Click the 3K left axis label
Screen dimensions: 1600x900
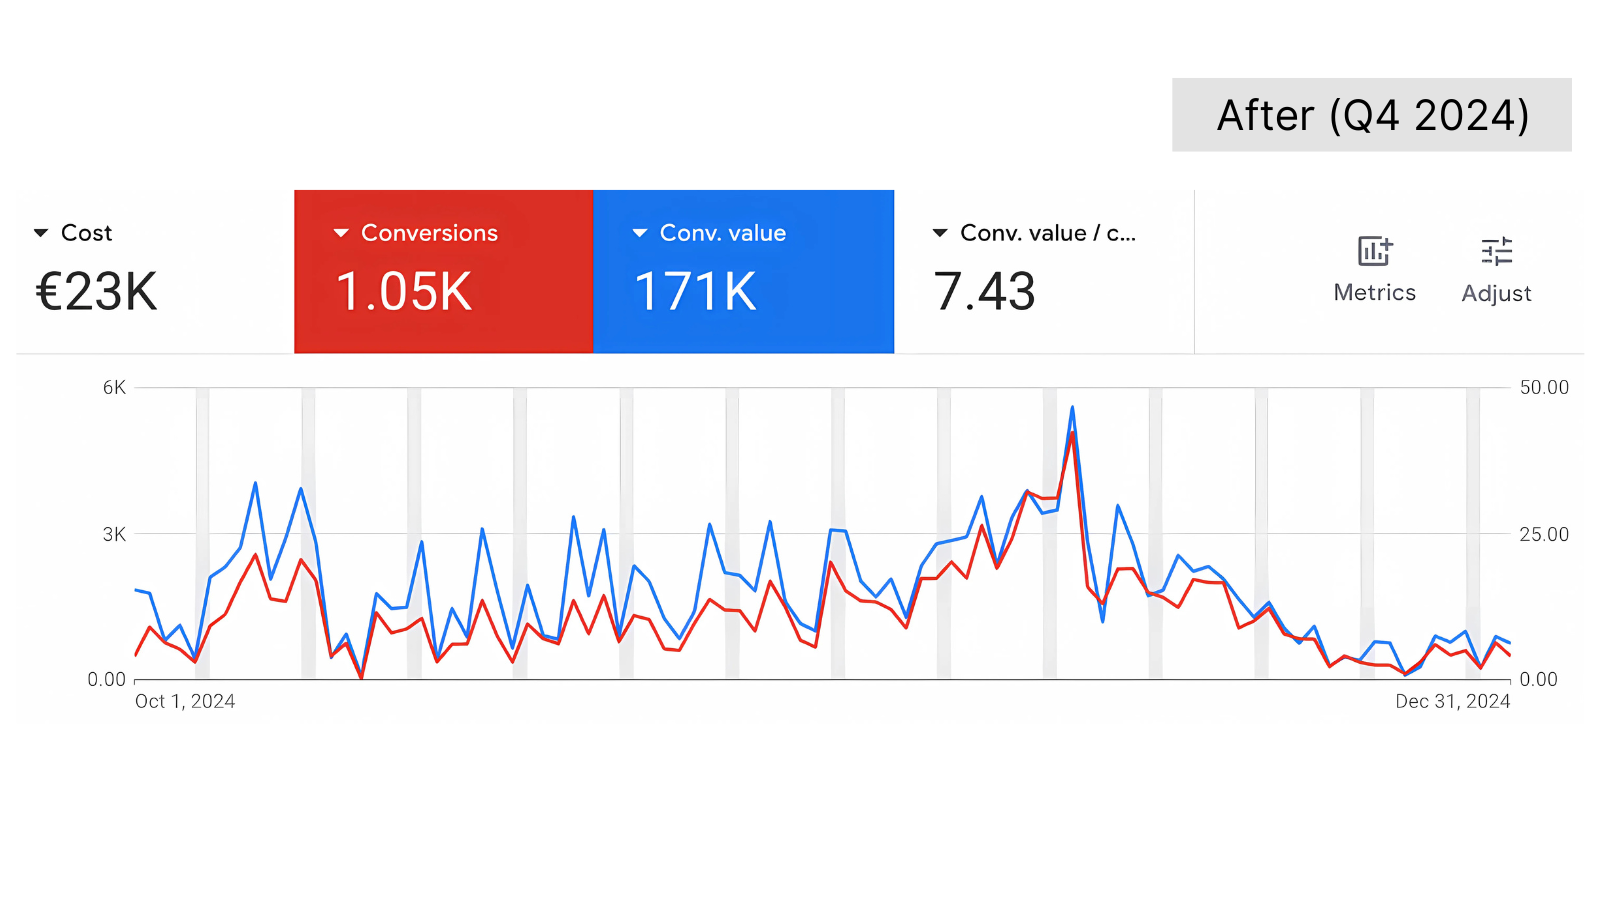pos(114,534)
